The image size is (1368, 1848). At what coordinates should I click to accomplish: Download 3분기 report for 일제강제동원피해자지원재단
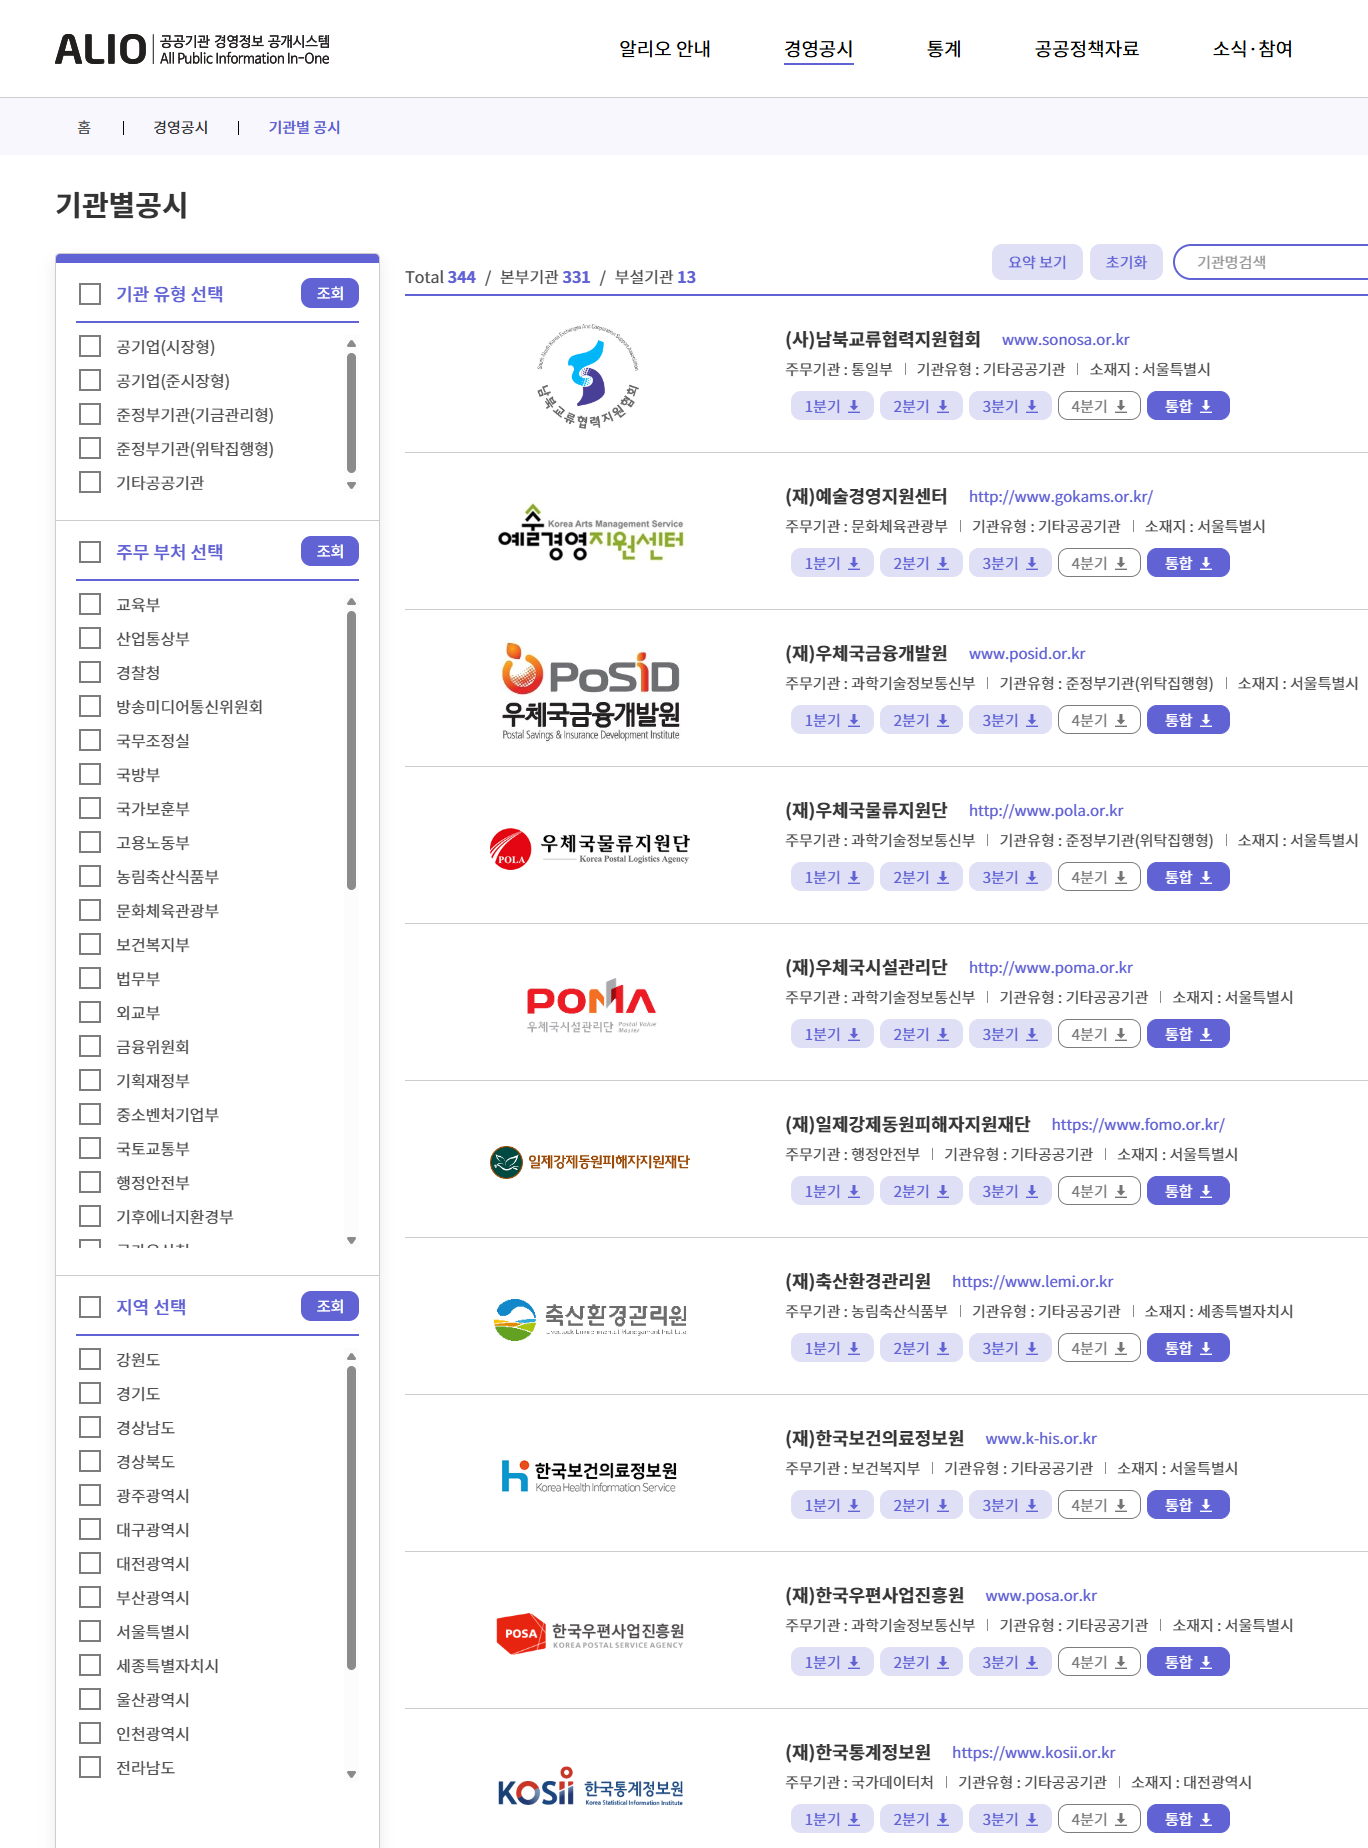(x=1010, y=1191)
